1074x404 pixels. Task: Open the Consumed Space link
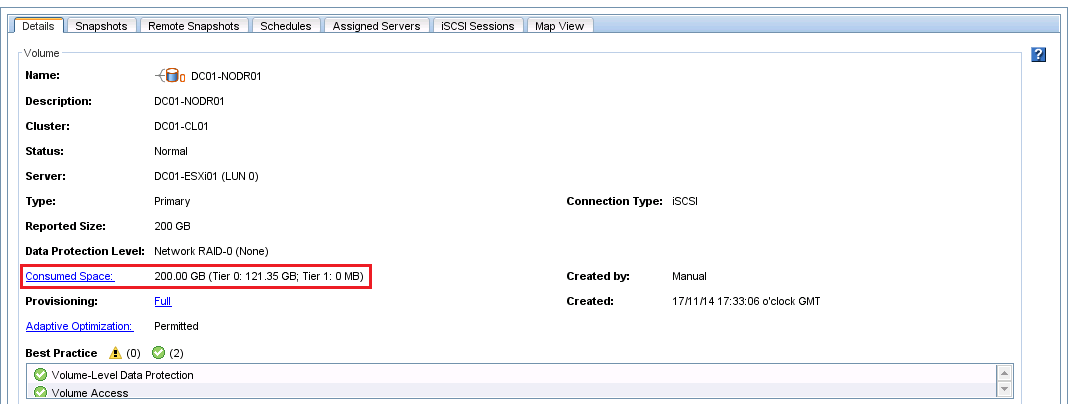pyautogui.click(x=69, y=276)
